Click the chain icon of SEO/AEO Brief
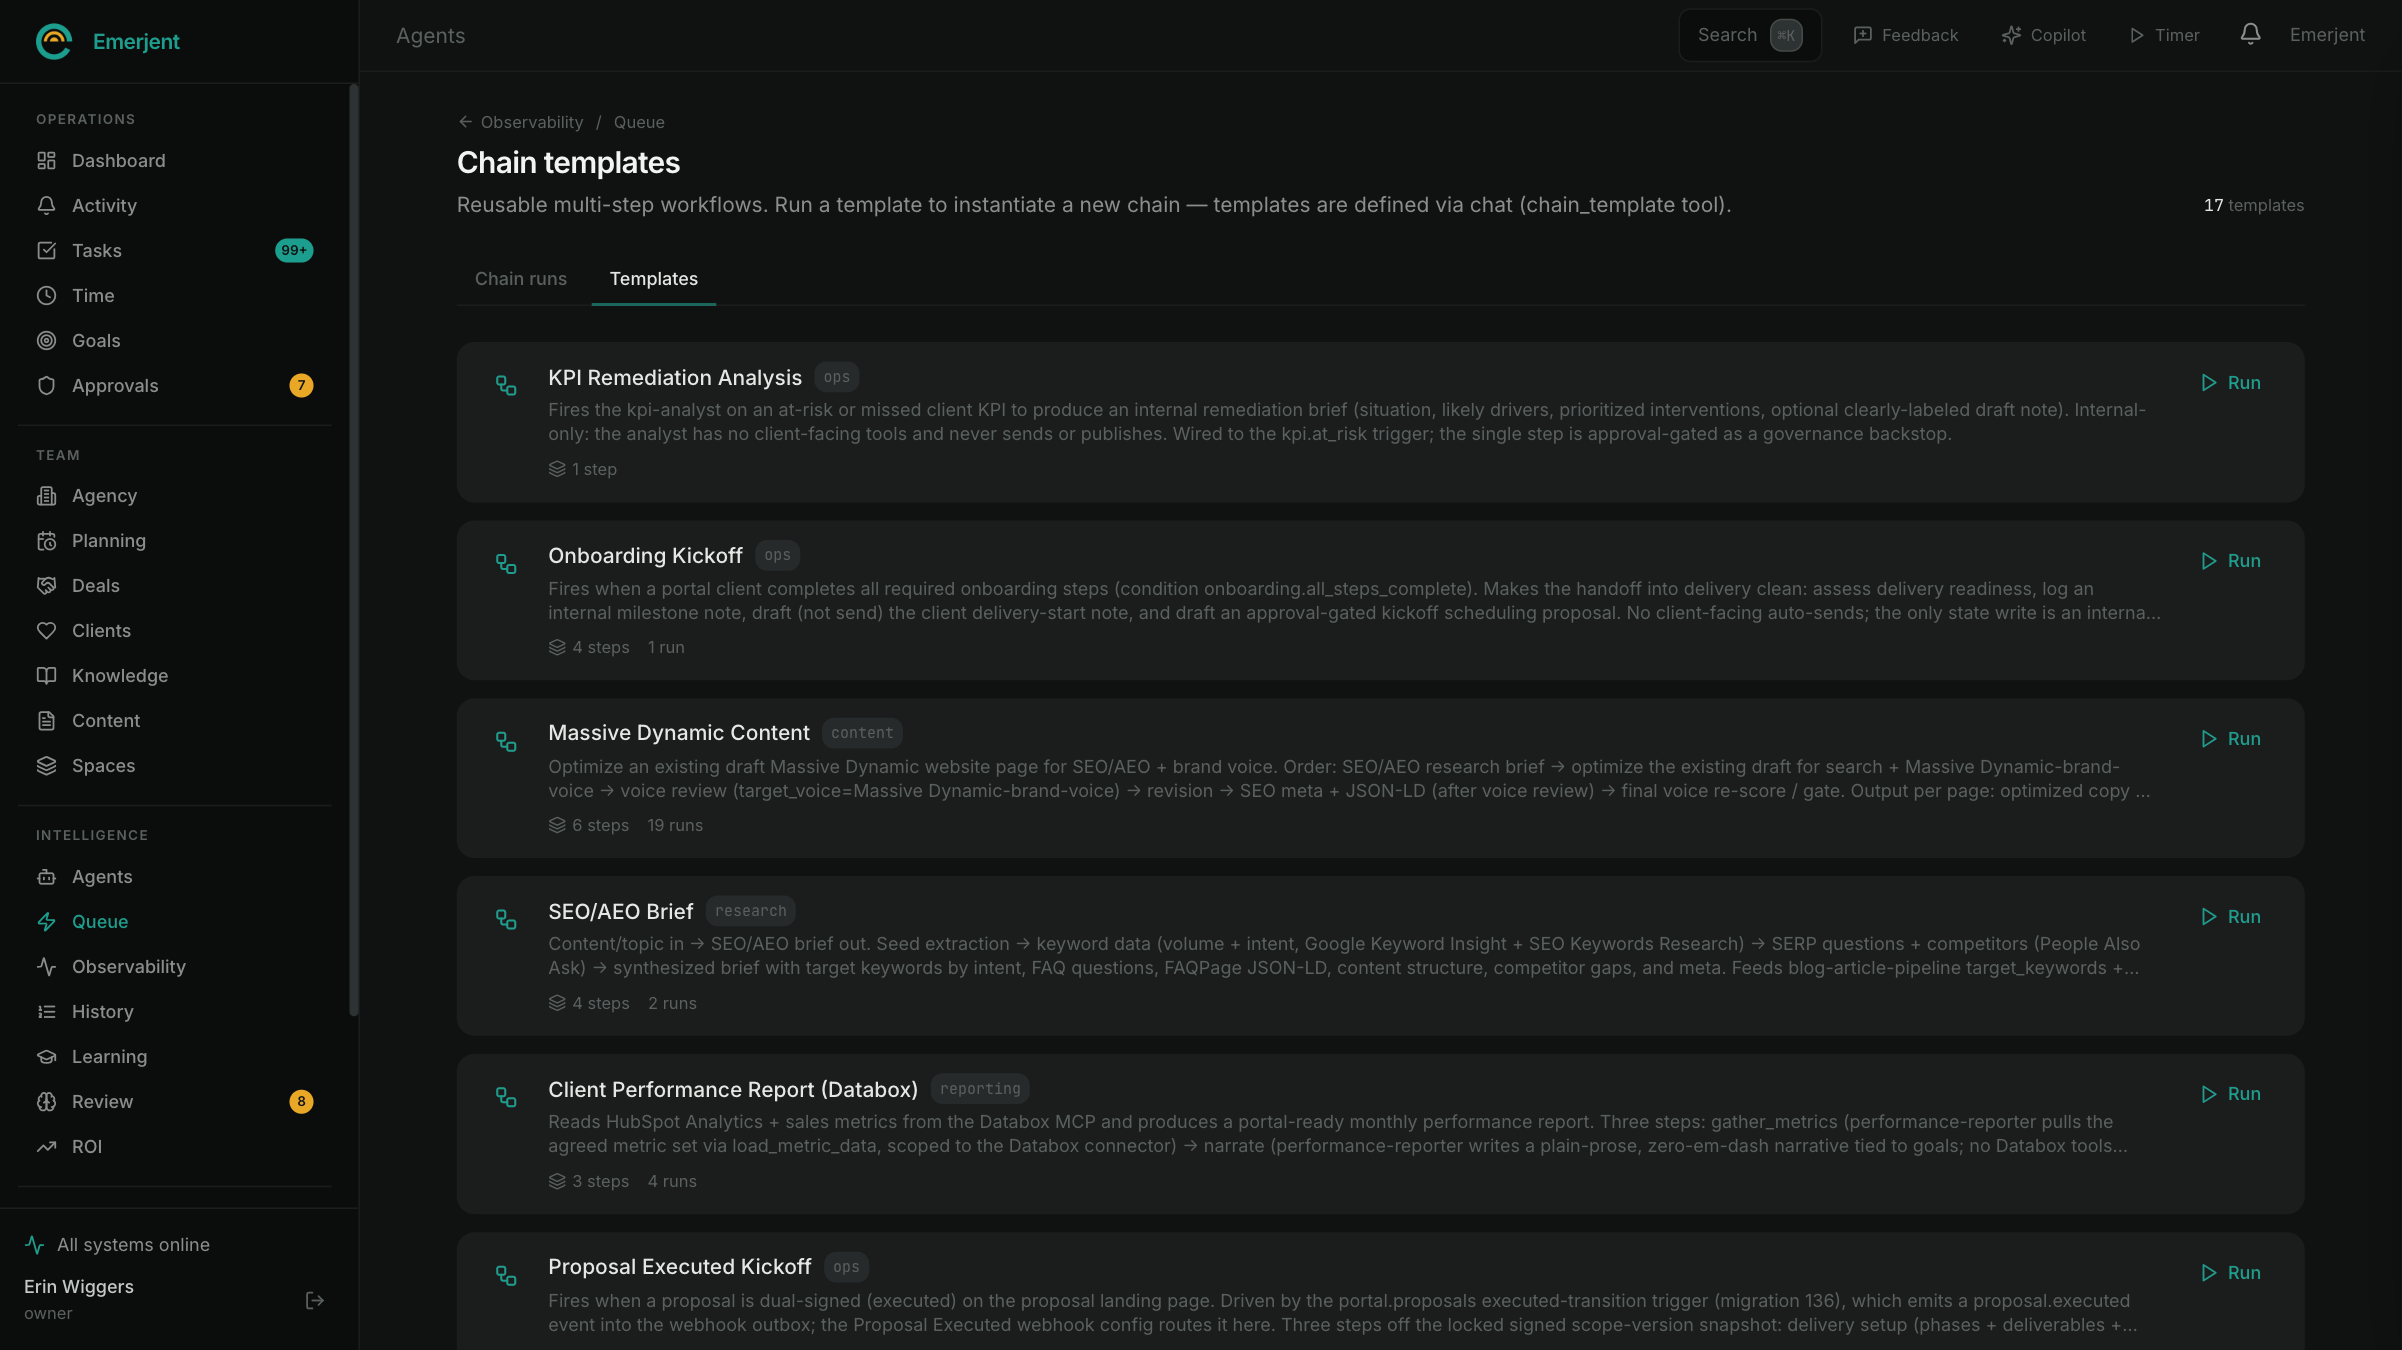2402x1350 pixels. point(506,919)
